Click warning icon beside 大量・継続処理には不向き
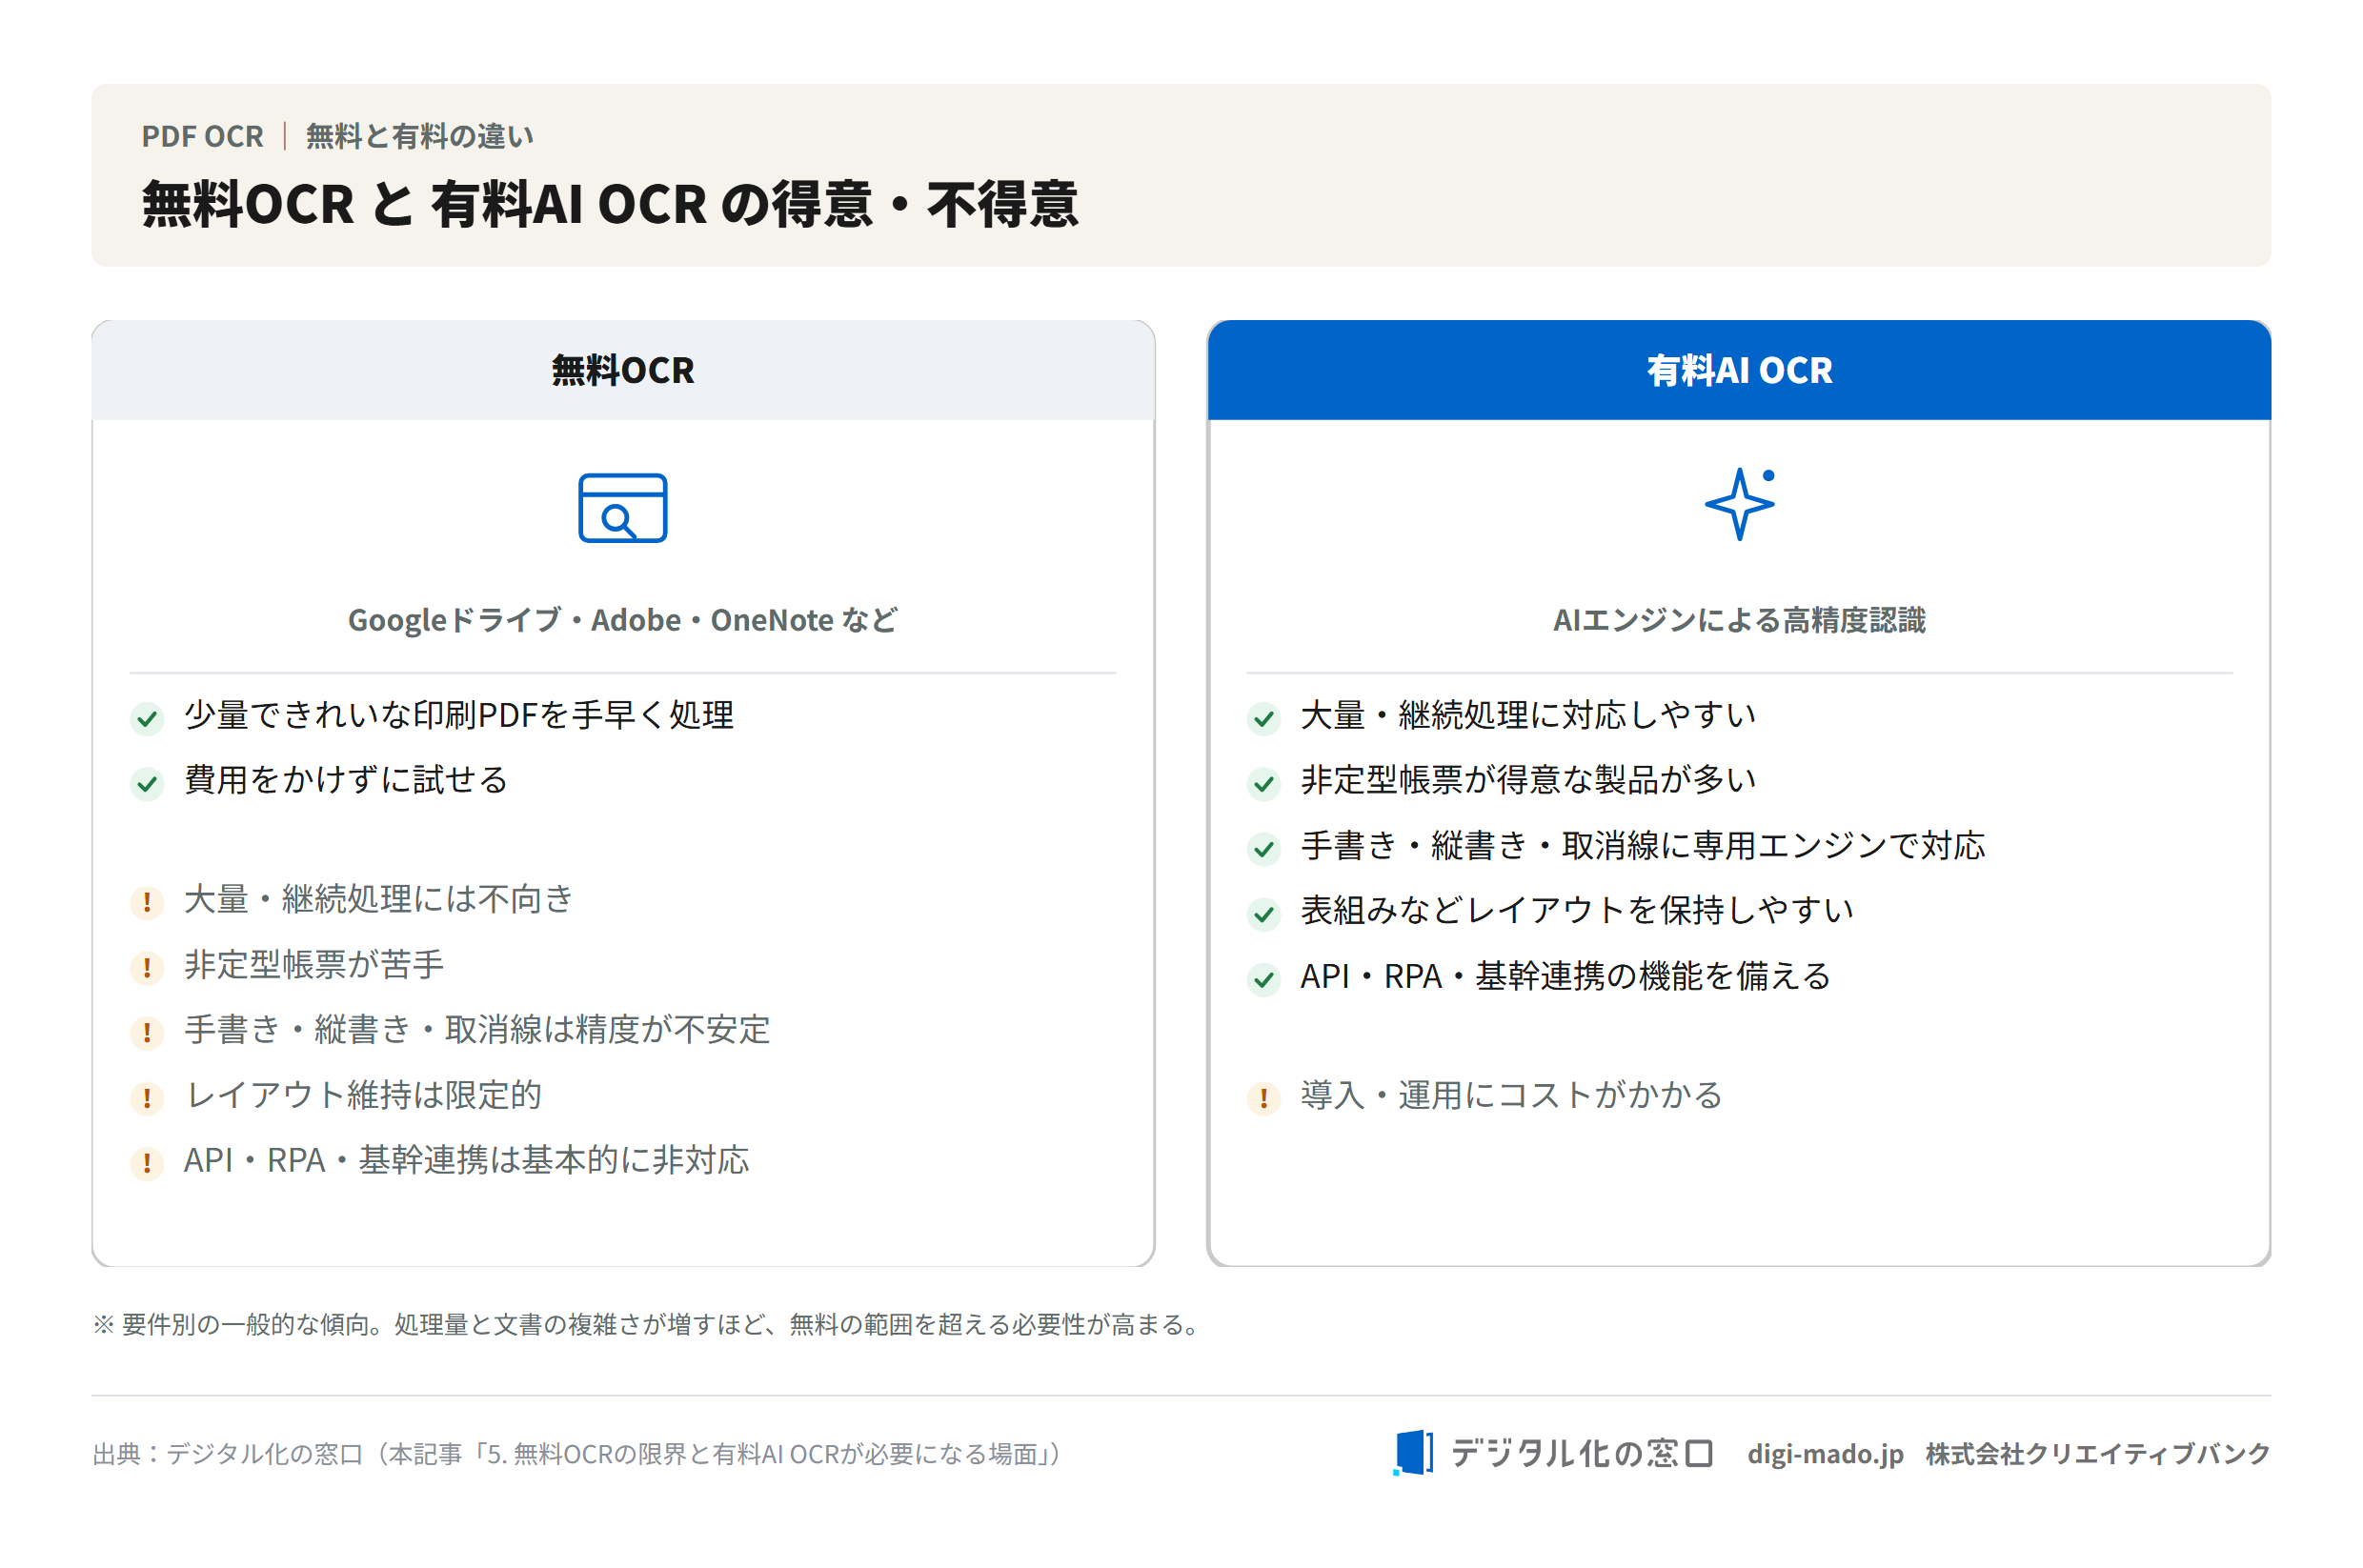 [147, 902]
